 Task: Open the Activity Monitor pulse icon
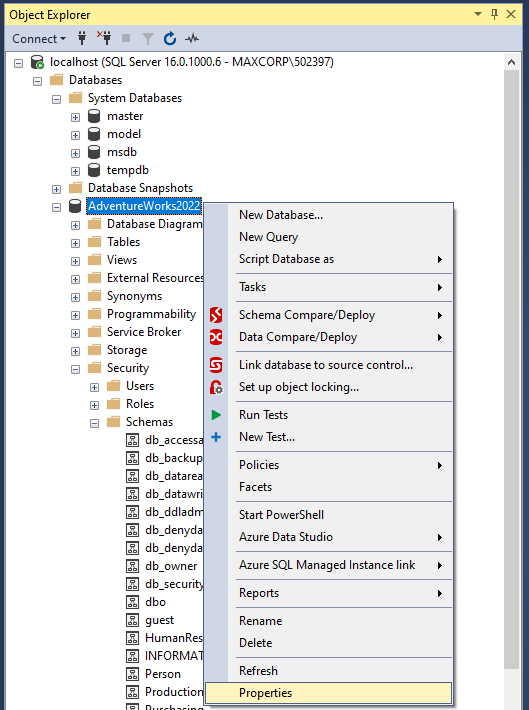[x=192, y=39]
